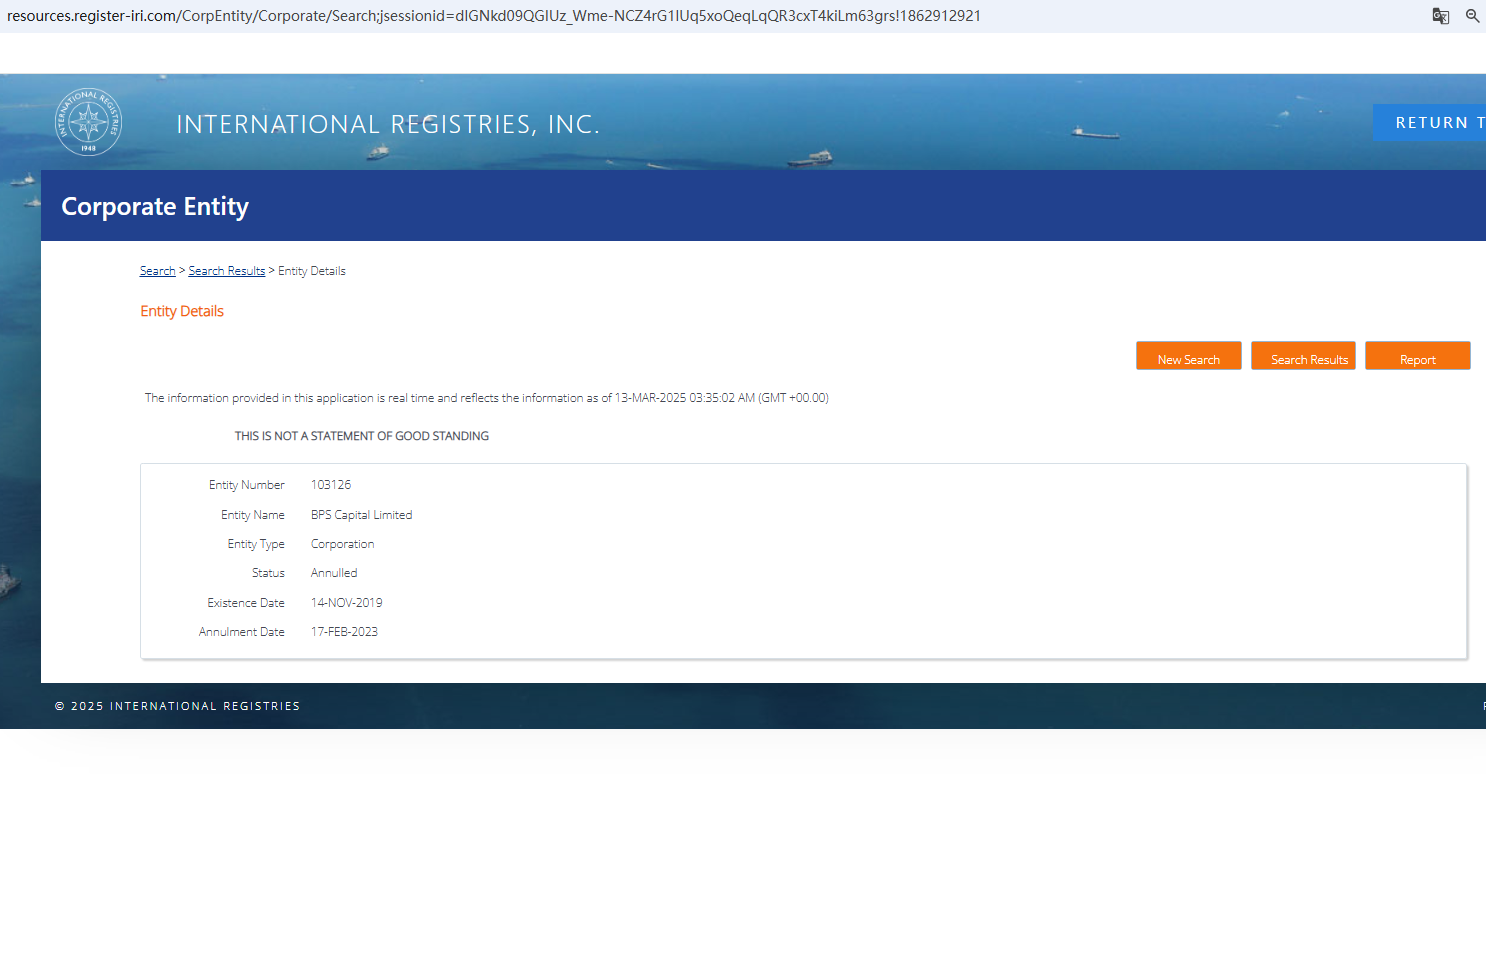Click the zoom magnifier icon in address bar
The width and height of the screenshot is (1486, 977).
click(1472, 16)
